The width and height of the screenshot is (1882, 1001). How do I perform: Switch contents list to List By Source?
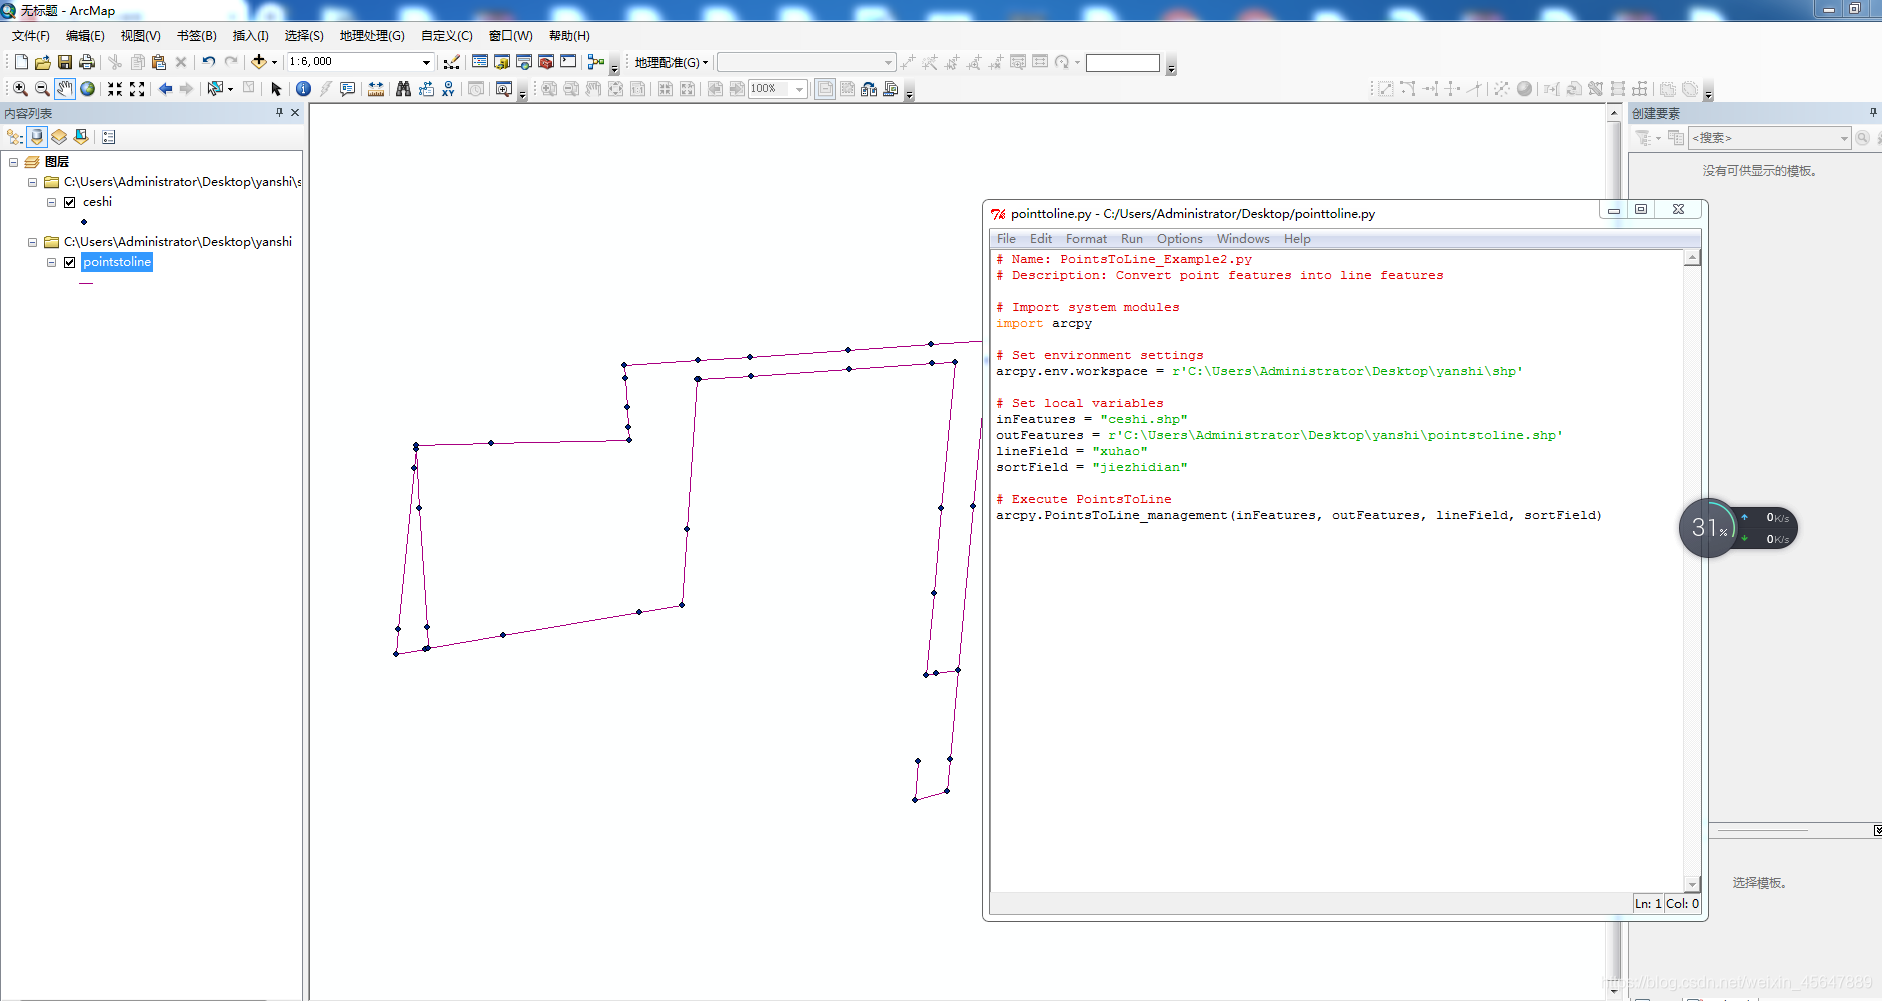coord(37,137)
